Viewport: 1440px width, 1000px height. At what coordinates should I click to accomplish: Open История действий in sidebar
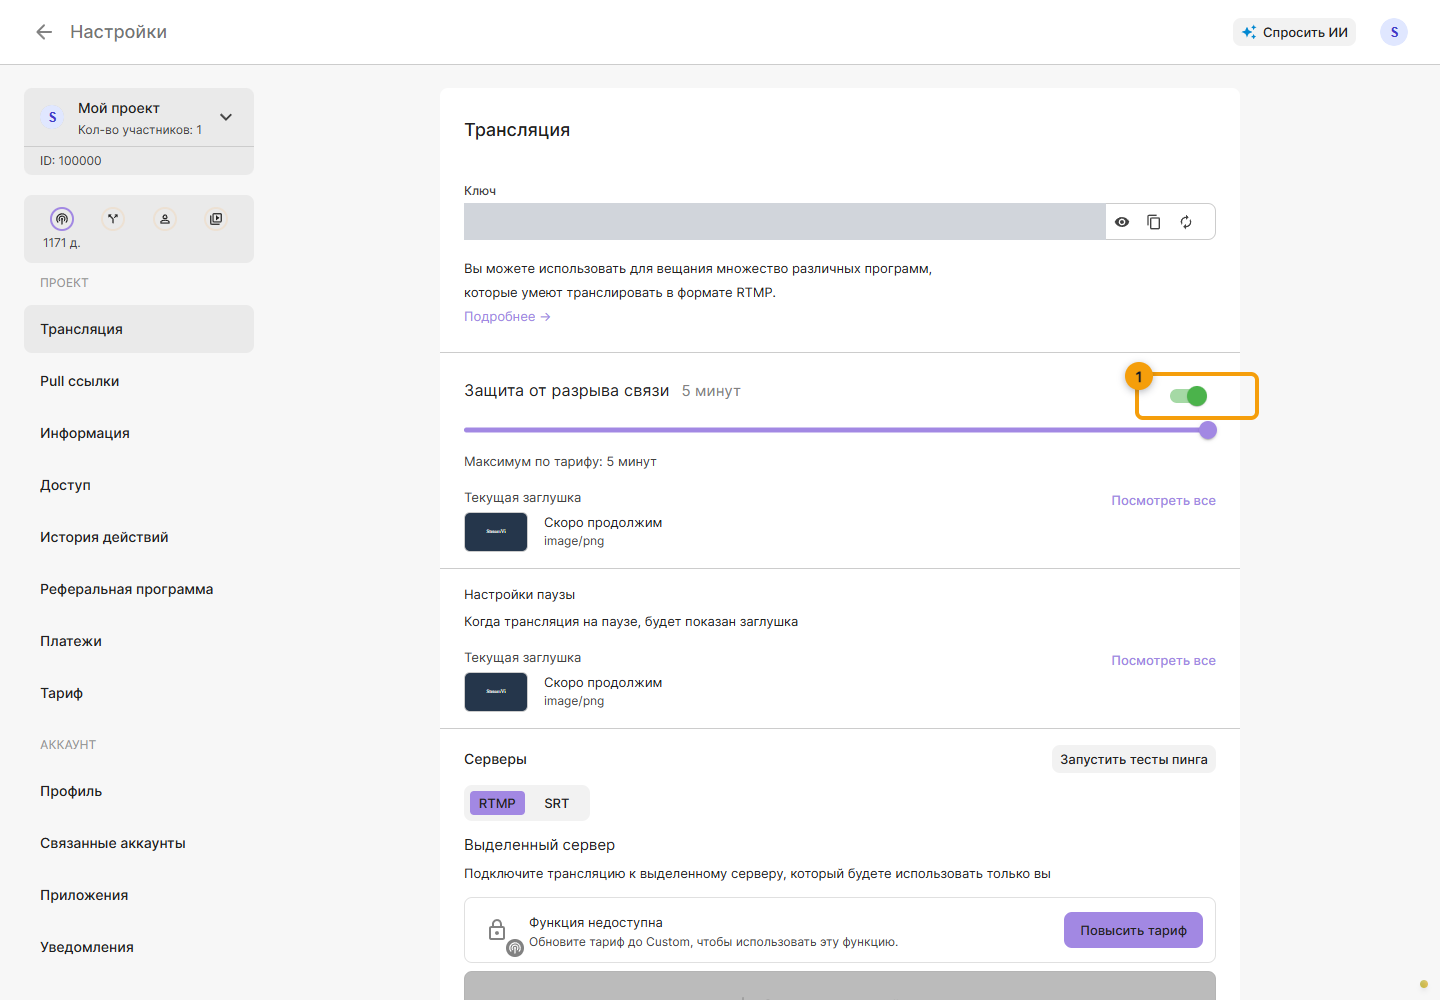coord(139,537)
